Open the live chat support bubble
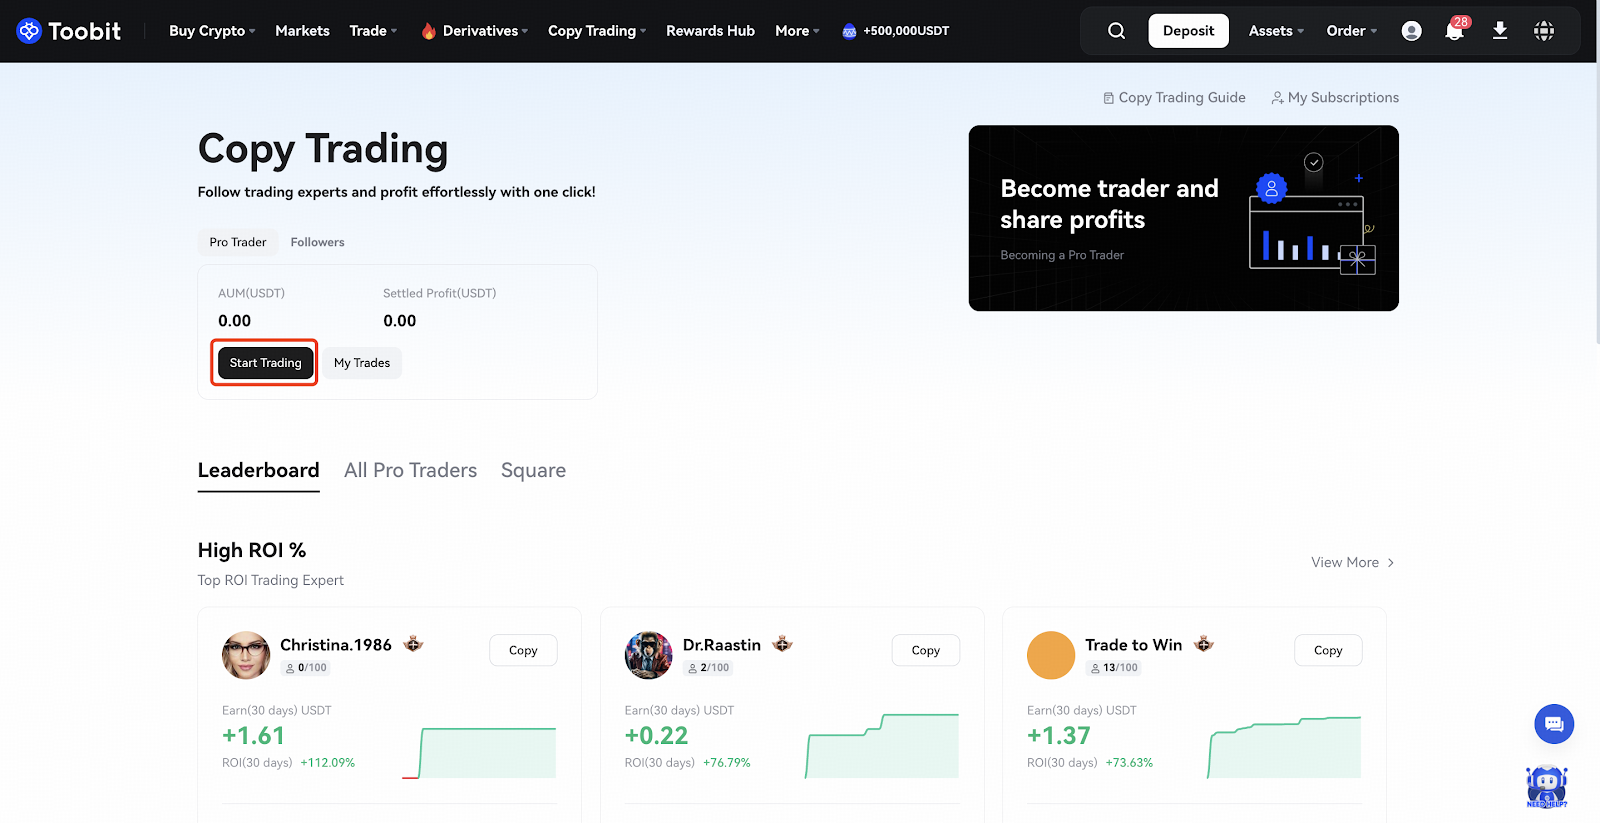Screen dimensions: 1600x823 click(1553, 723)
